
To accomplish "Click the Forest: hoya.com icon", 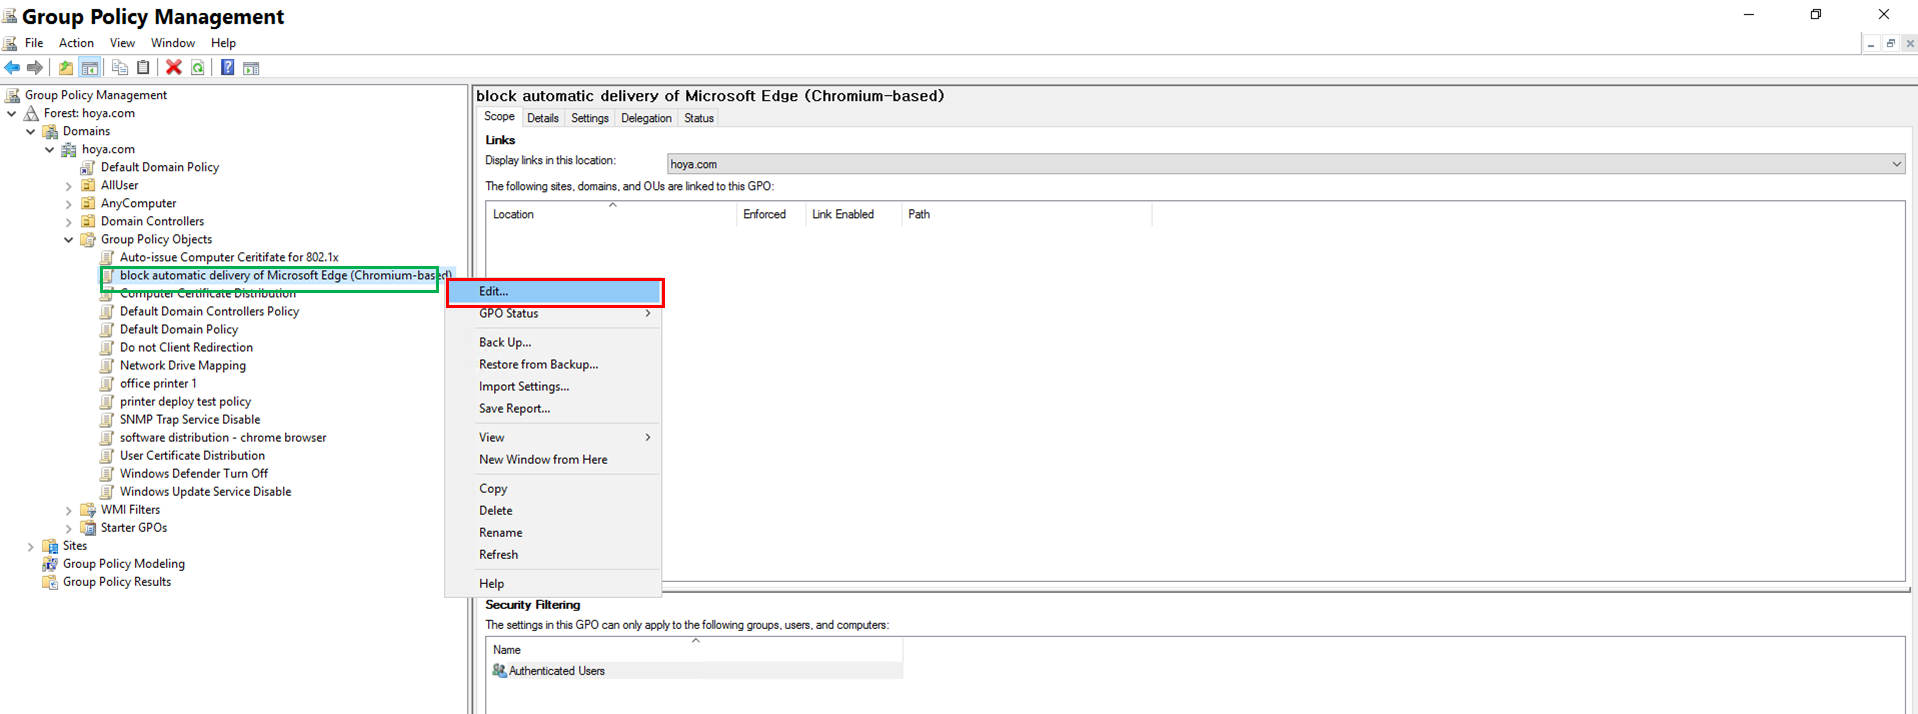I will (x=31, y=113).
